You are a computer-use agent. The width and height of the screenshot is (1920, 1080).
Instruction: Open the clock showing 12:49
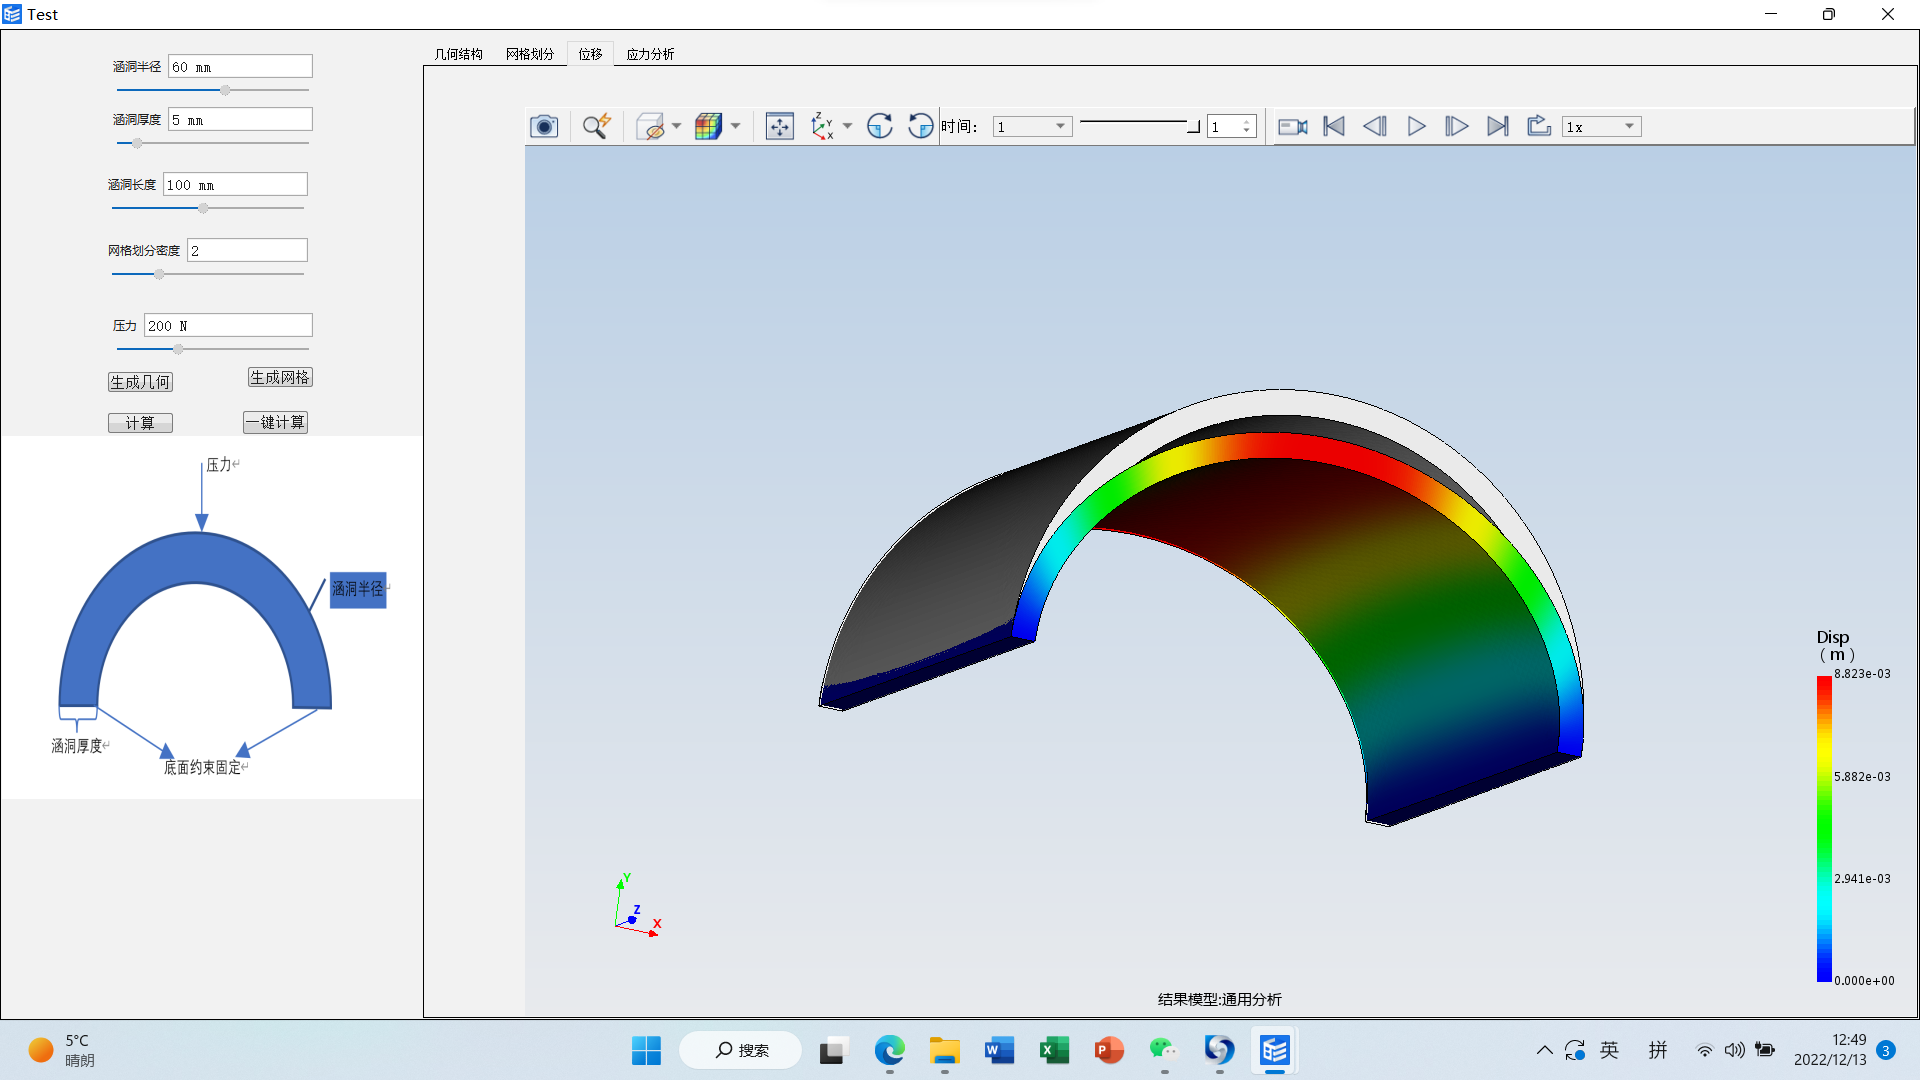pyautogui.click(x=1830, y=1050)
